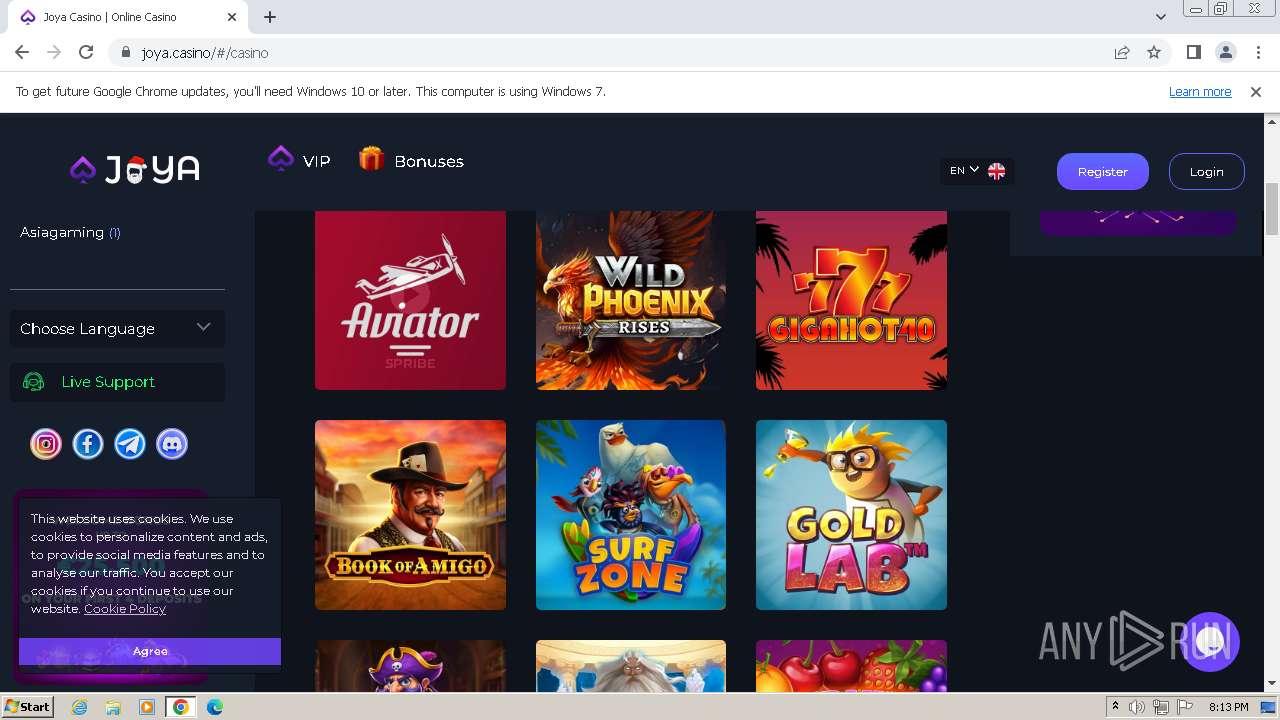
Task: Click the Chrome taskbar icon
Action: click(181, 707)
